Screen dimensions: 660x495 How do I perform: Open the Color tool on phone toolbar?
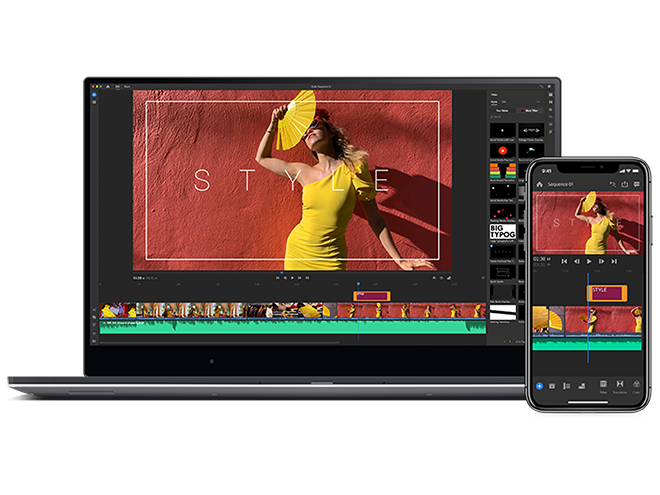coord(637,385)
